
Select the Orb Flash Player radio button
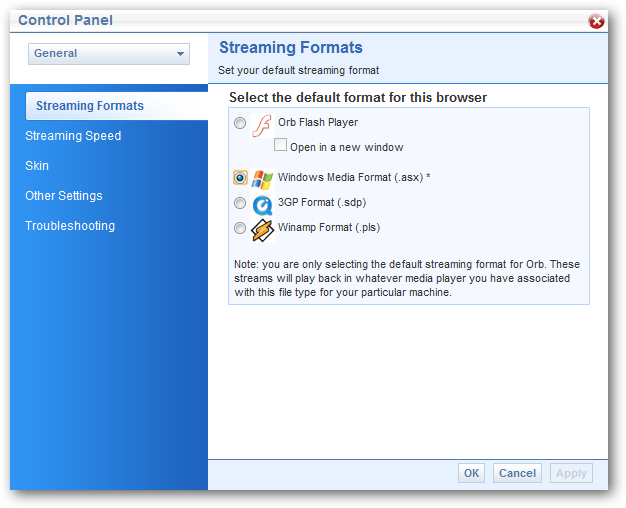pyautogui.click(x=240, y=123)
